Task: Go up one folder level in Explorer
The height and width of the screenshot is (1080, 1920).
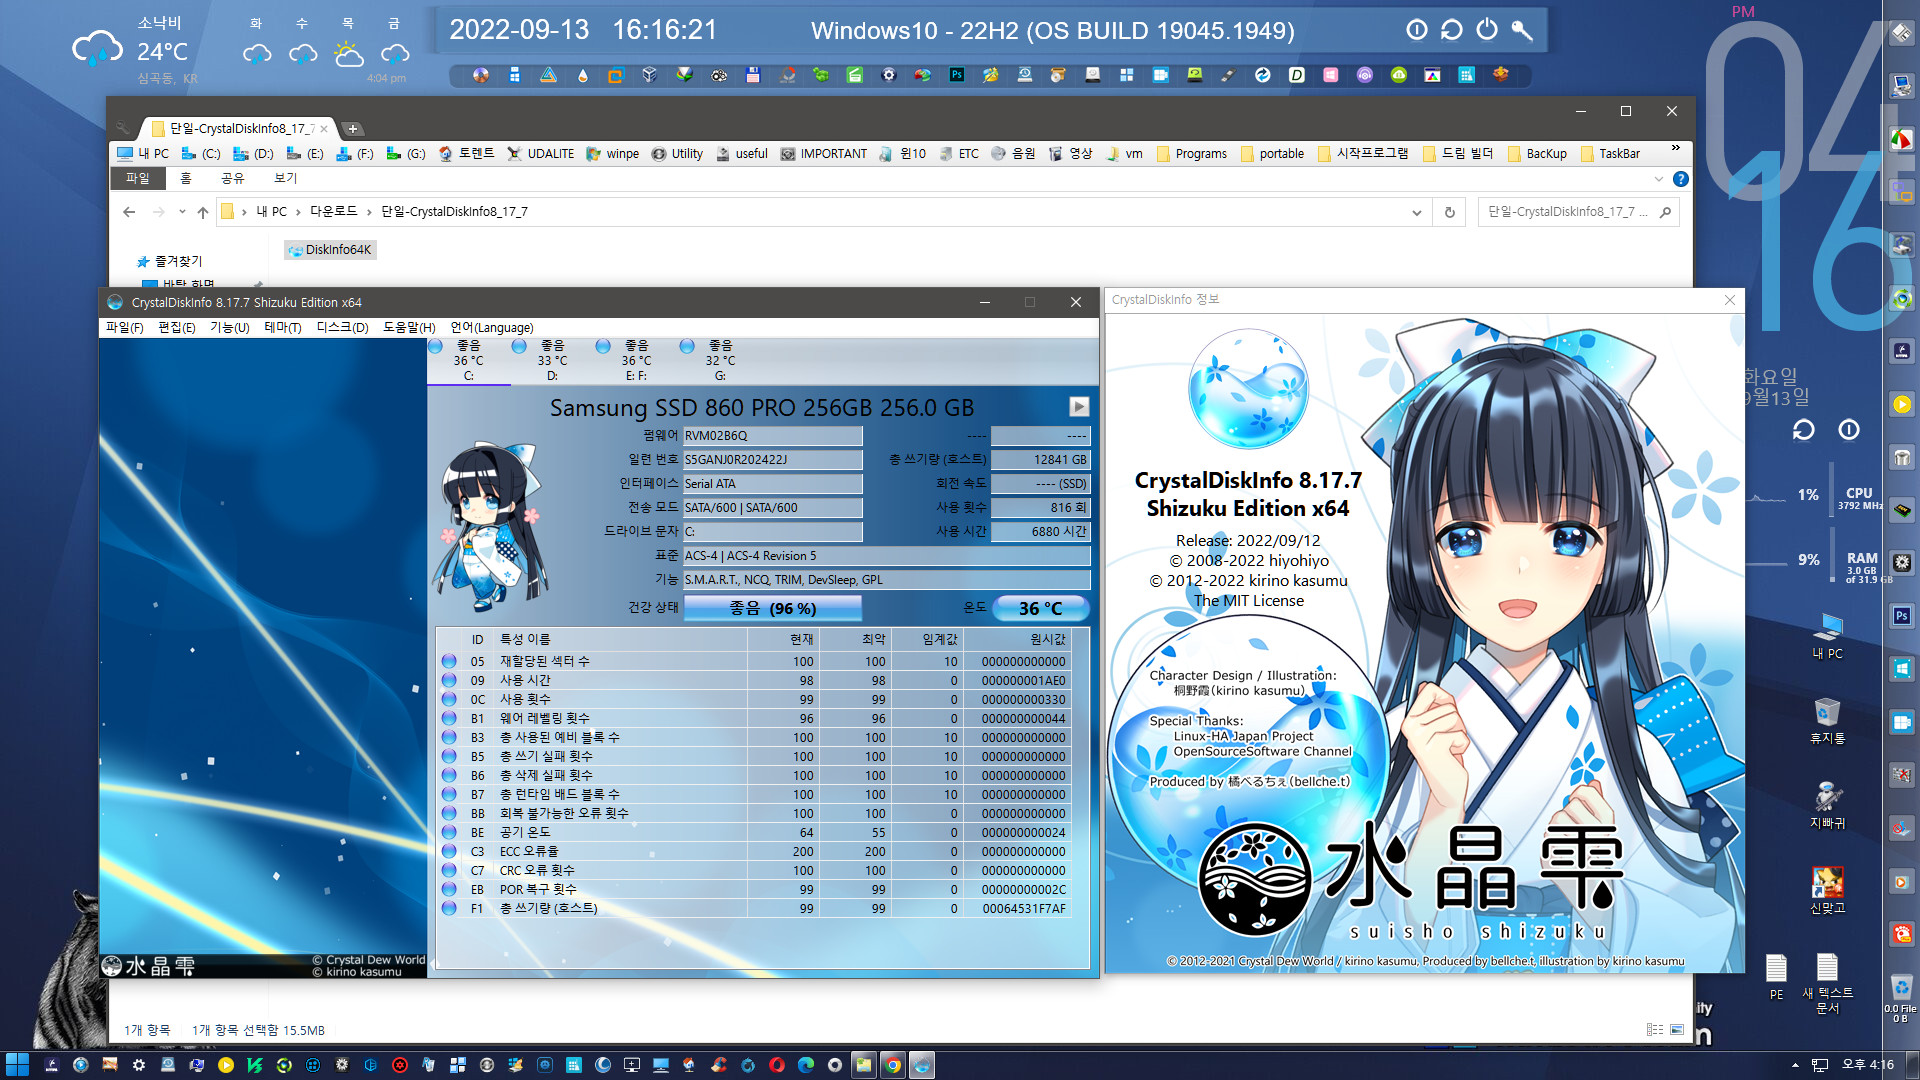Action: click(x=203, y=212)
